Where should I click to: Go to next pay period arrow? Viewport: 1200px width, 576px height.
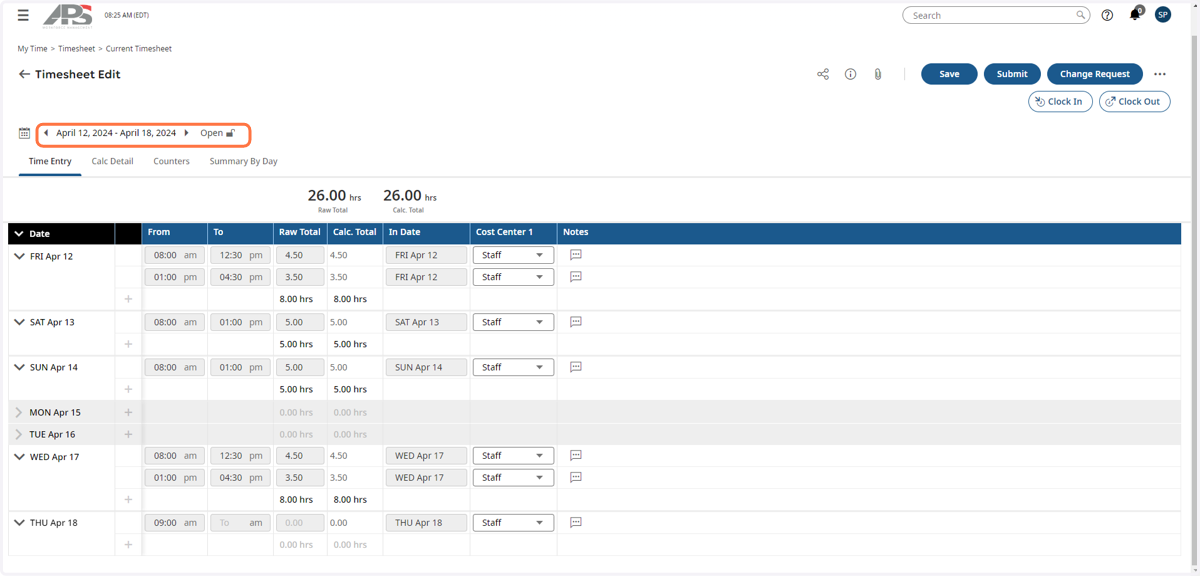click(186, 133)
